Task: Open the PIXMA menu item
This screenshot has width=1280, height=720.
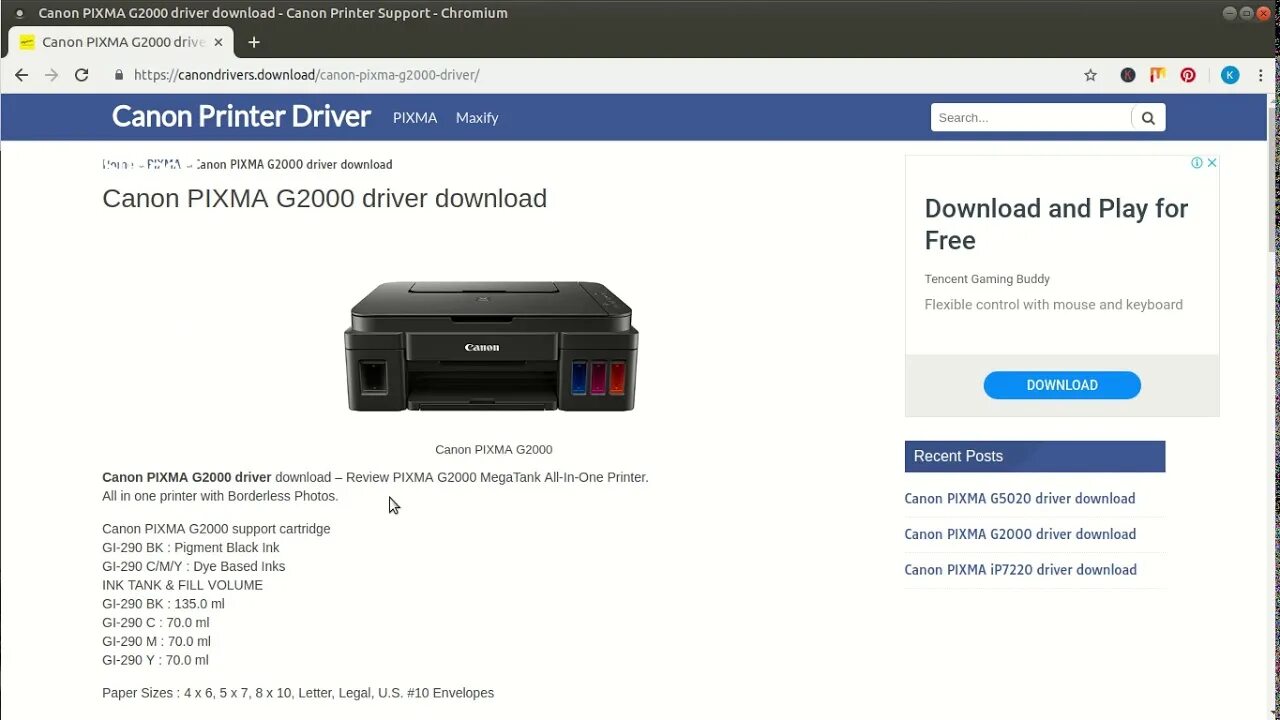Action: point(415,118)
